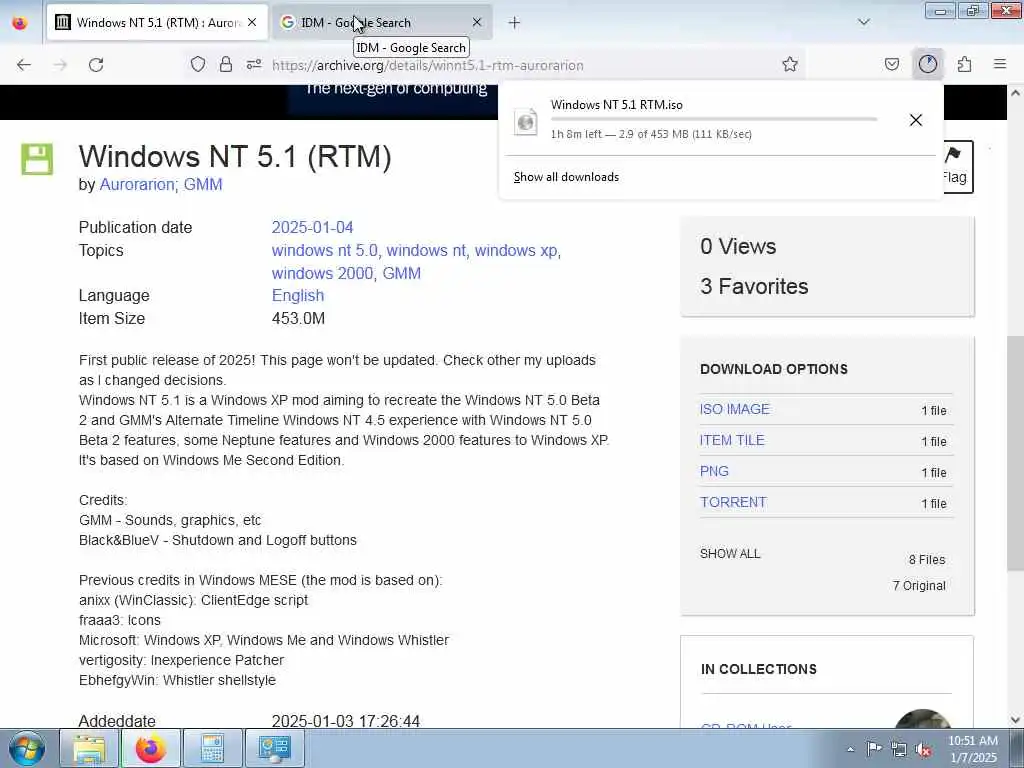Click the 8 Files count
The height and width of the screenshot is (768, 1024).
927,560
